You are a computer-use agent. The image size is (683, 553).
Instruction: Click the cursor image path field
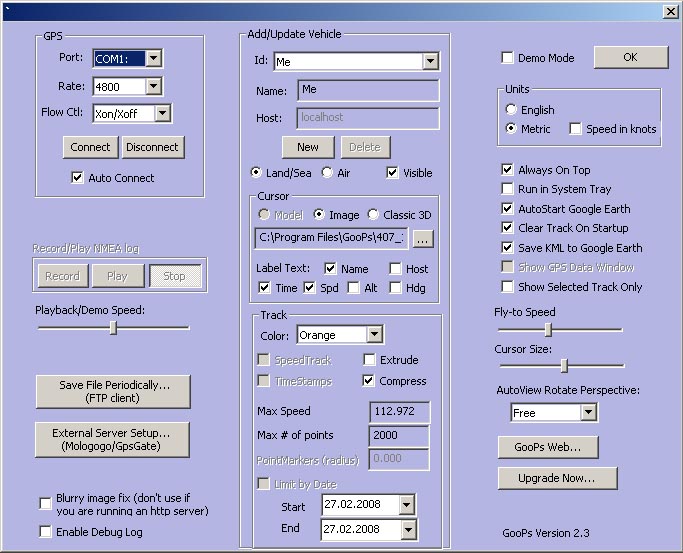(x=331, y=238)
